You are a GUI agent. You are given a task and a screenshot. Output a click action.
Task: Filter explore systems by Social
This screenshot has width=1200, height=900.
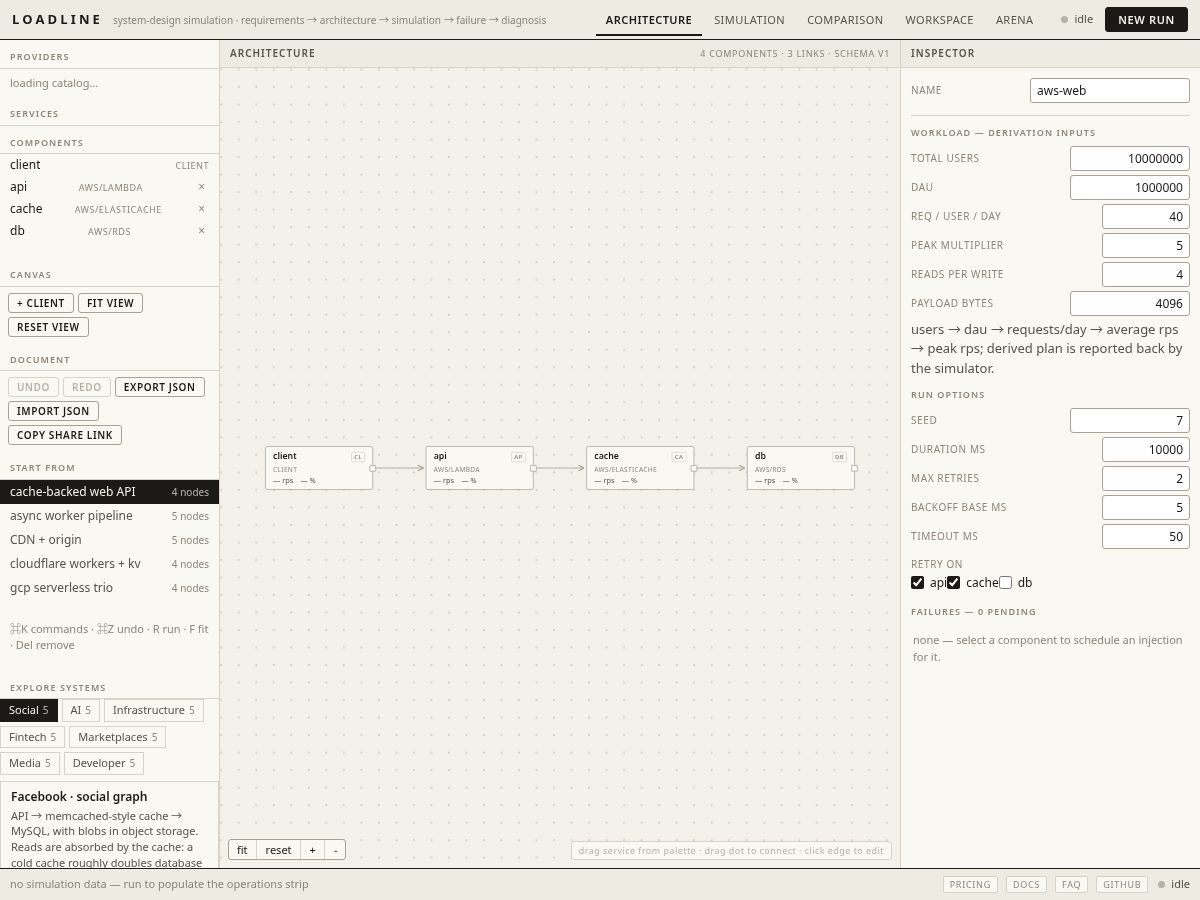[29, 710]
